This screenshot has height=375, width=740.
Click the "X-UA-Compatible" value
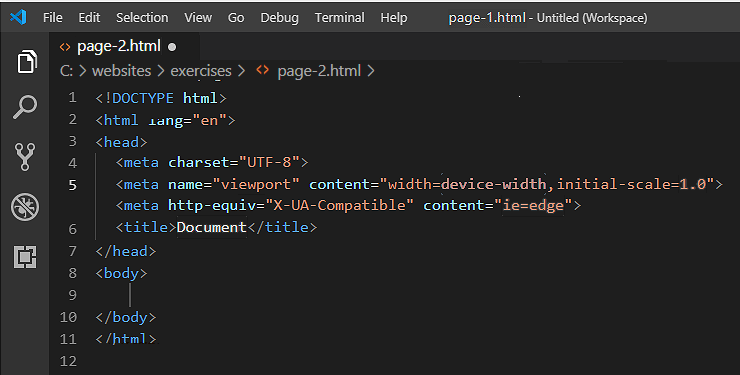coord(339,205)
